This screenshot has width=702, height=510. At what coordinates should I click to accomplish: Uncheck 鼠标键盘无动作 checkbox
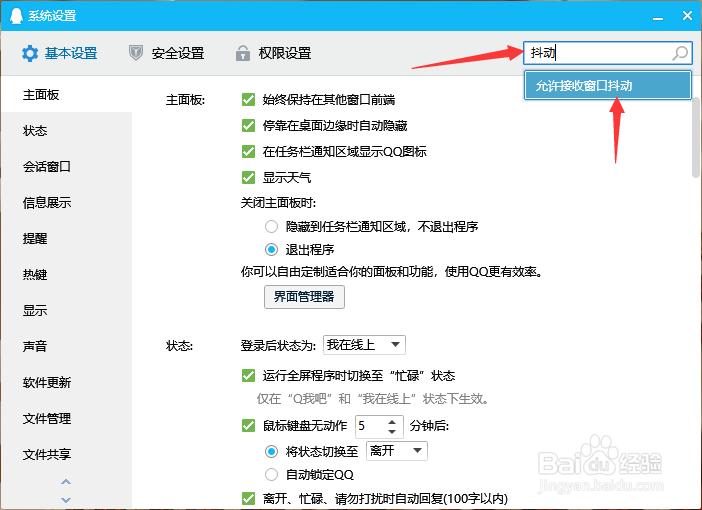[248, 425]
